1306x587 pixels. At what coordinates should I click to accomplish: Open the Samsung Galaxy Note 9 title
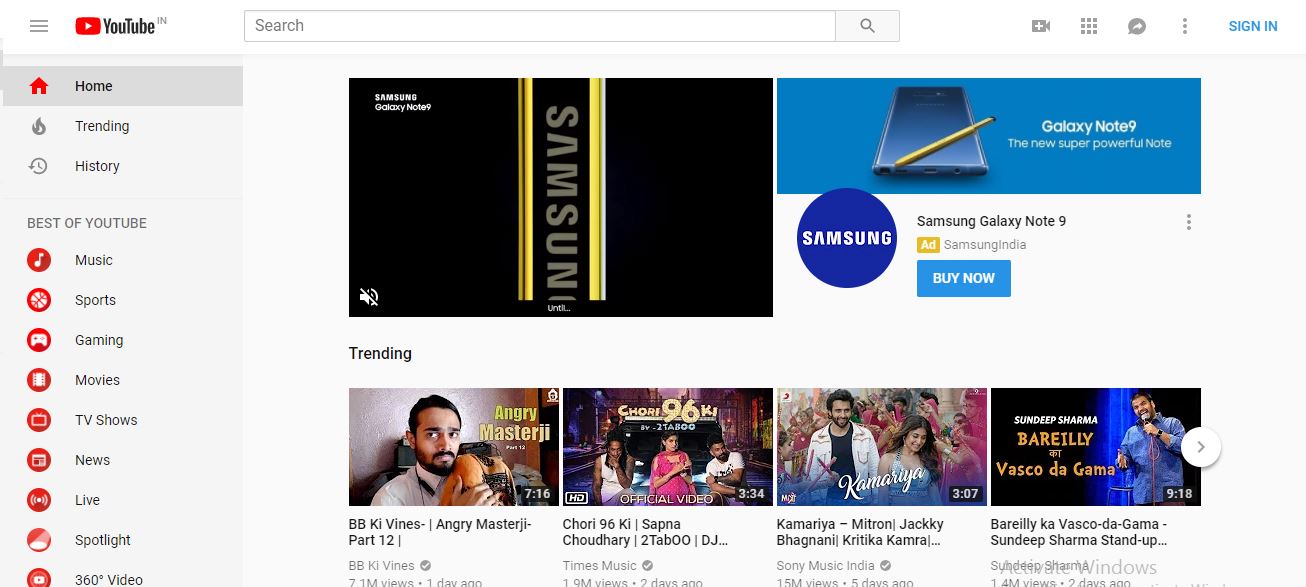tap(991, 221)
